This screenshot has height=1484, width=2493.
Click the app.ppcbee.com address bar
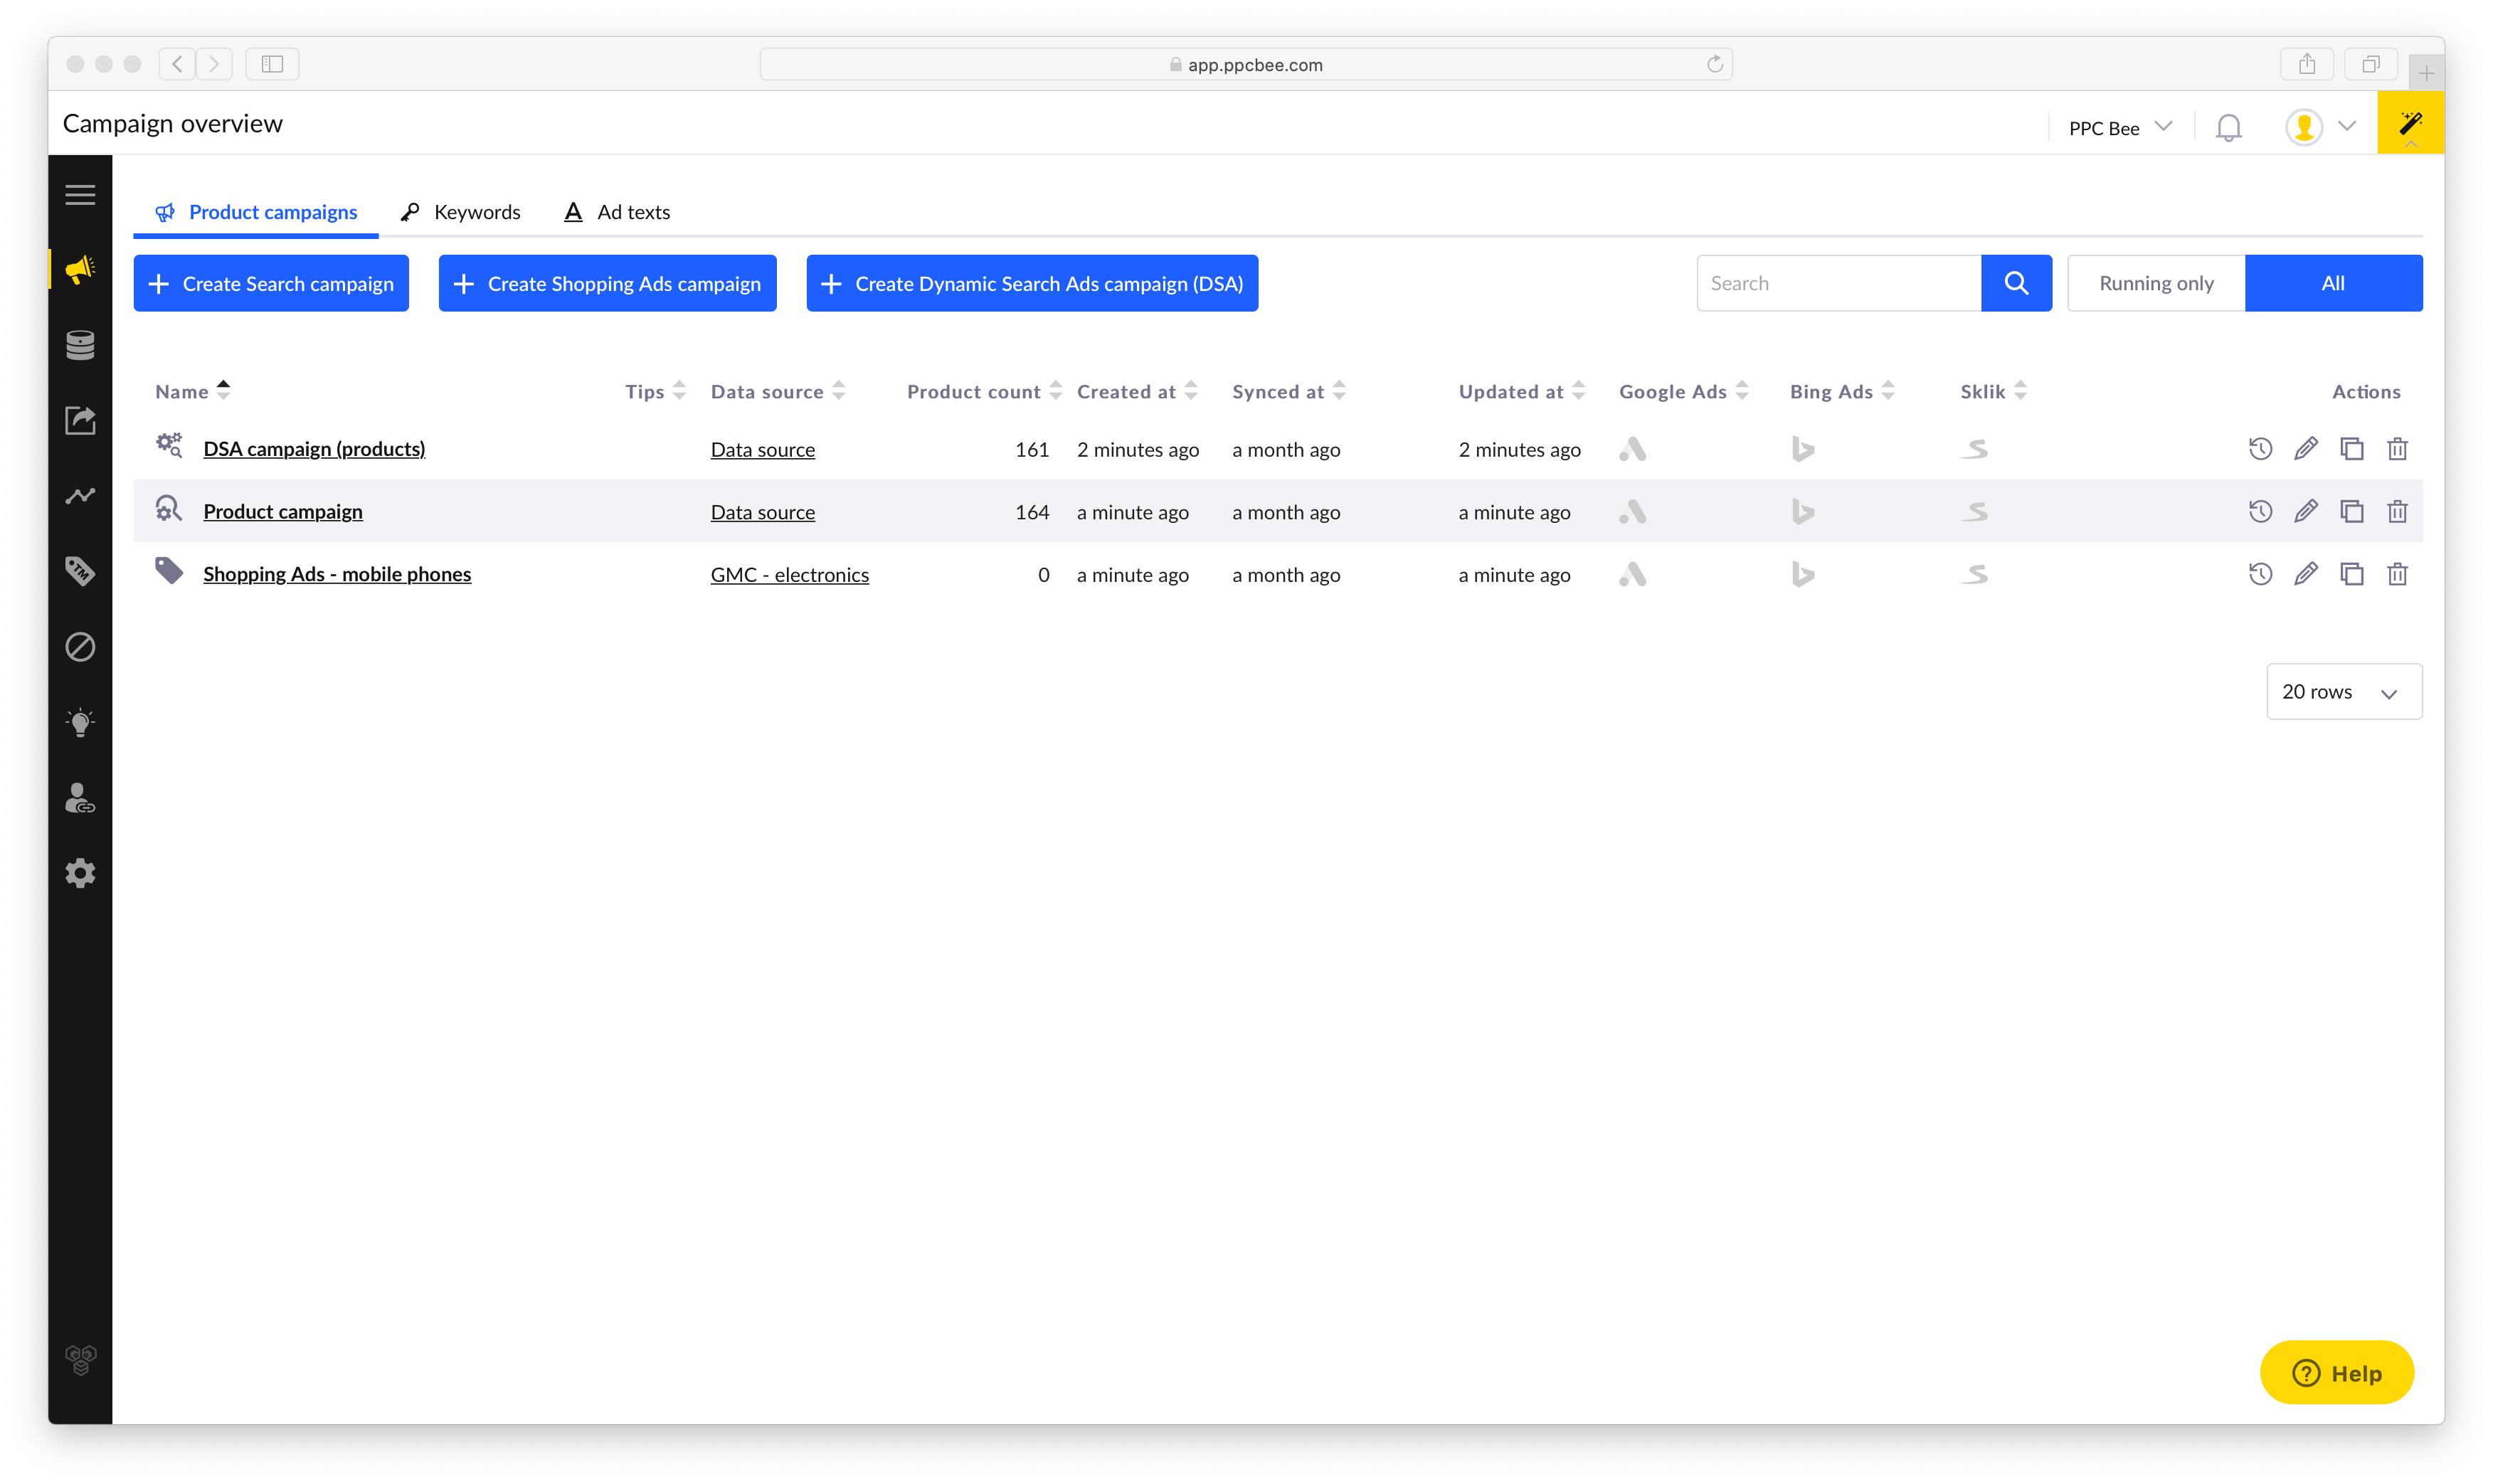point(1245,64)
